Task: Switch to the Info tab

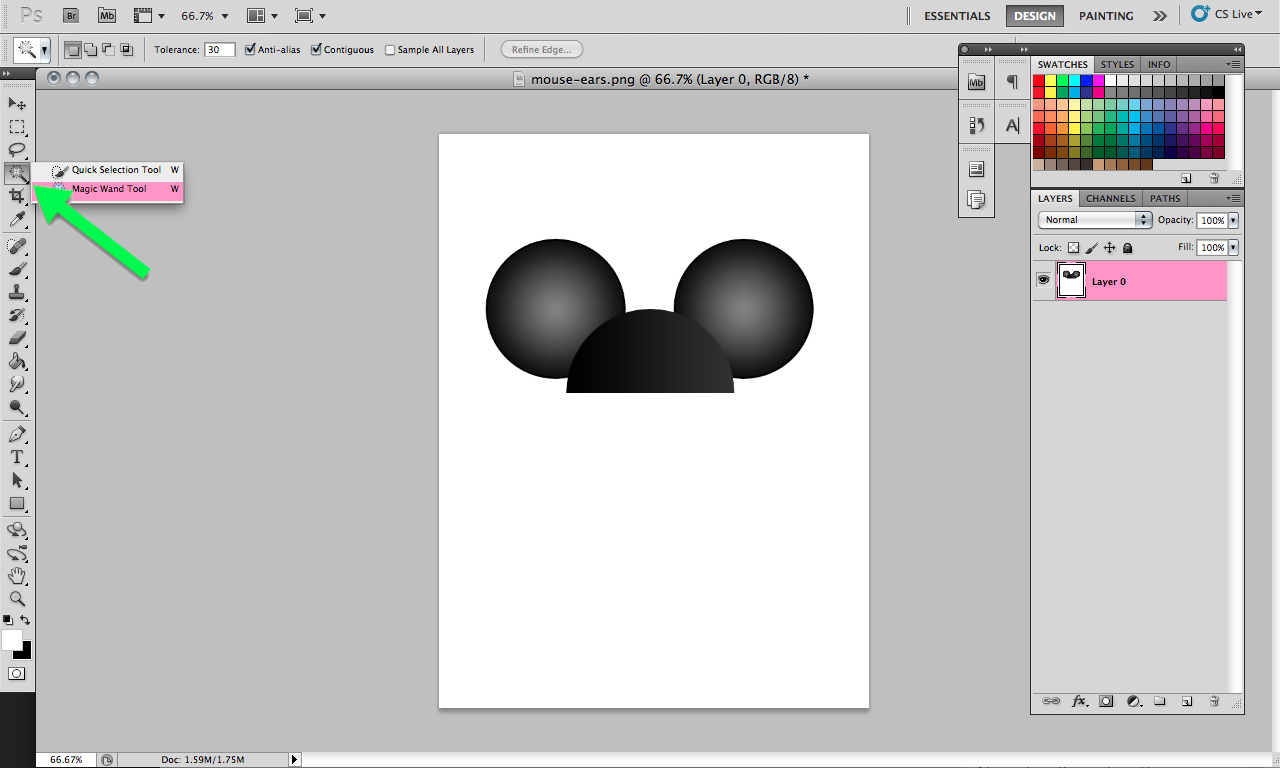Action: coord(1159,64)
